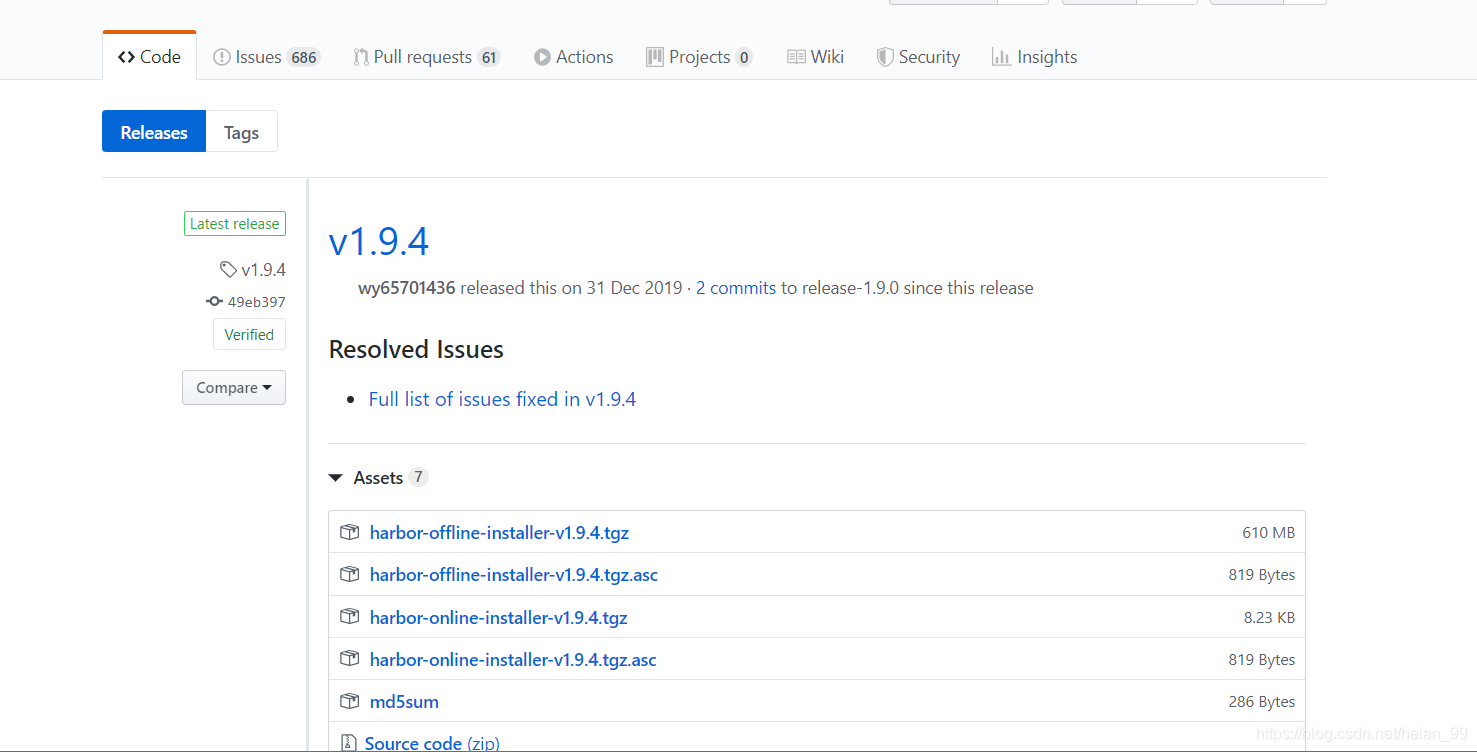Click the Projects board icon
1477x752 pixels.
(x=655, y=57)
